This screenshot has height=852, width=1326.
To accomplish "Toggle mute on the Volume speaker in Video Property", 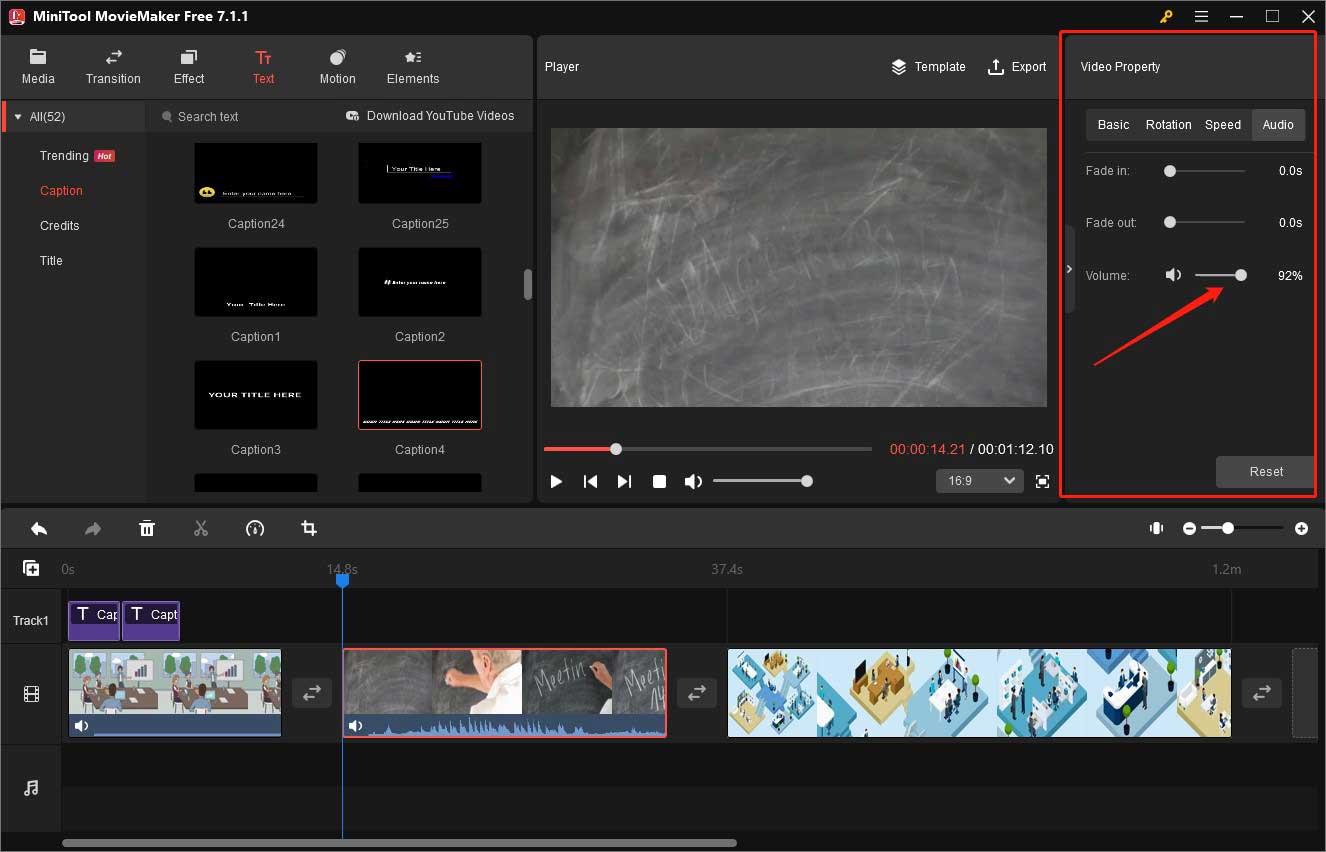I will tap(1173, 274).
